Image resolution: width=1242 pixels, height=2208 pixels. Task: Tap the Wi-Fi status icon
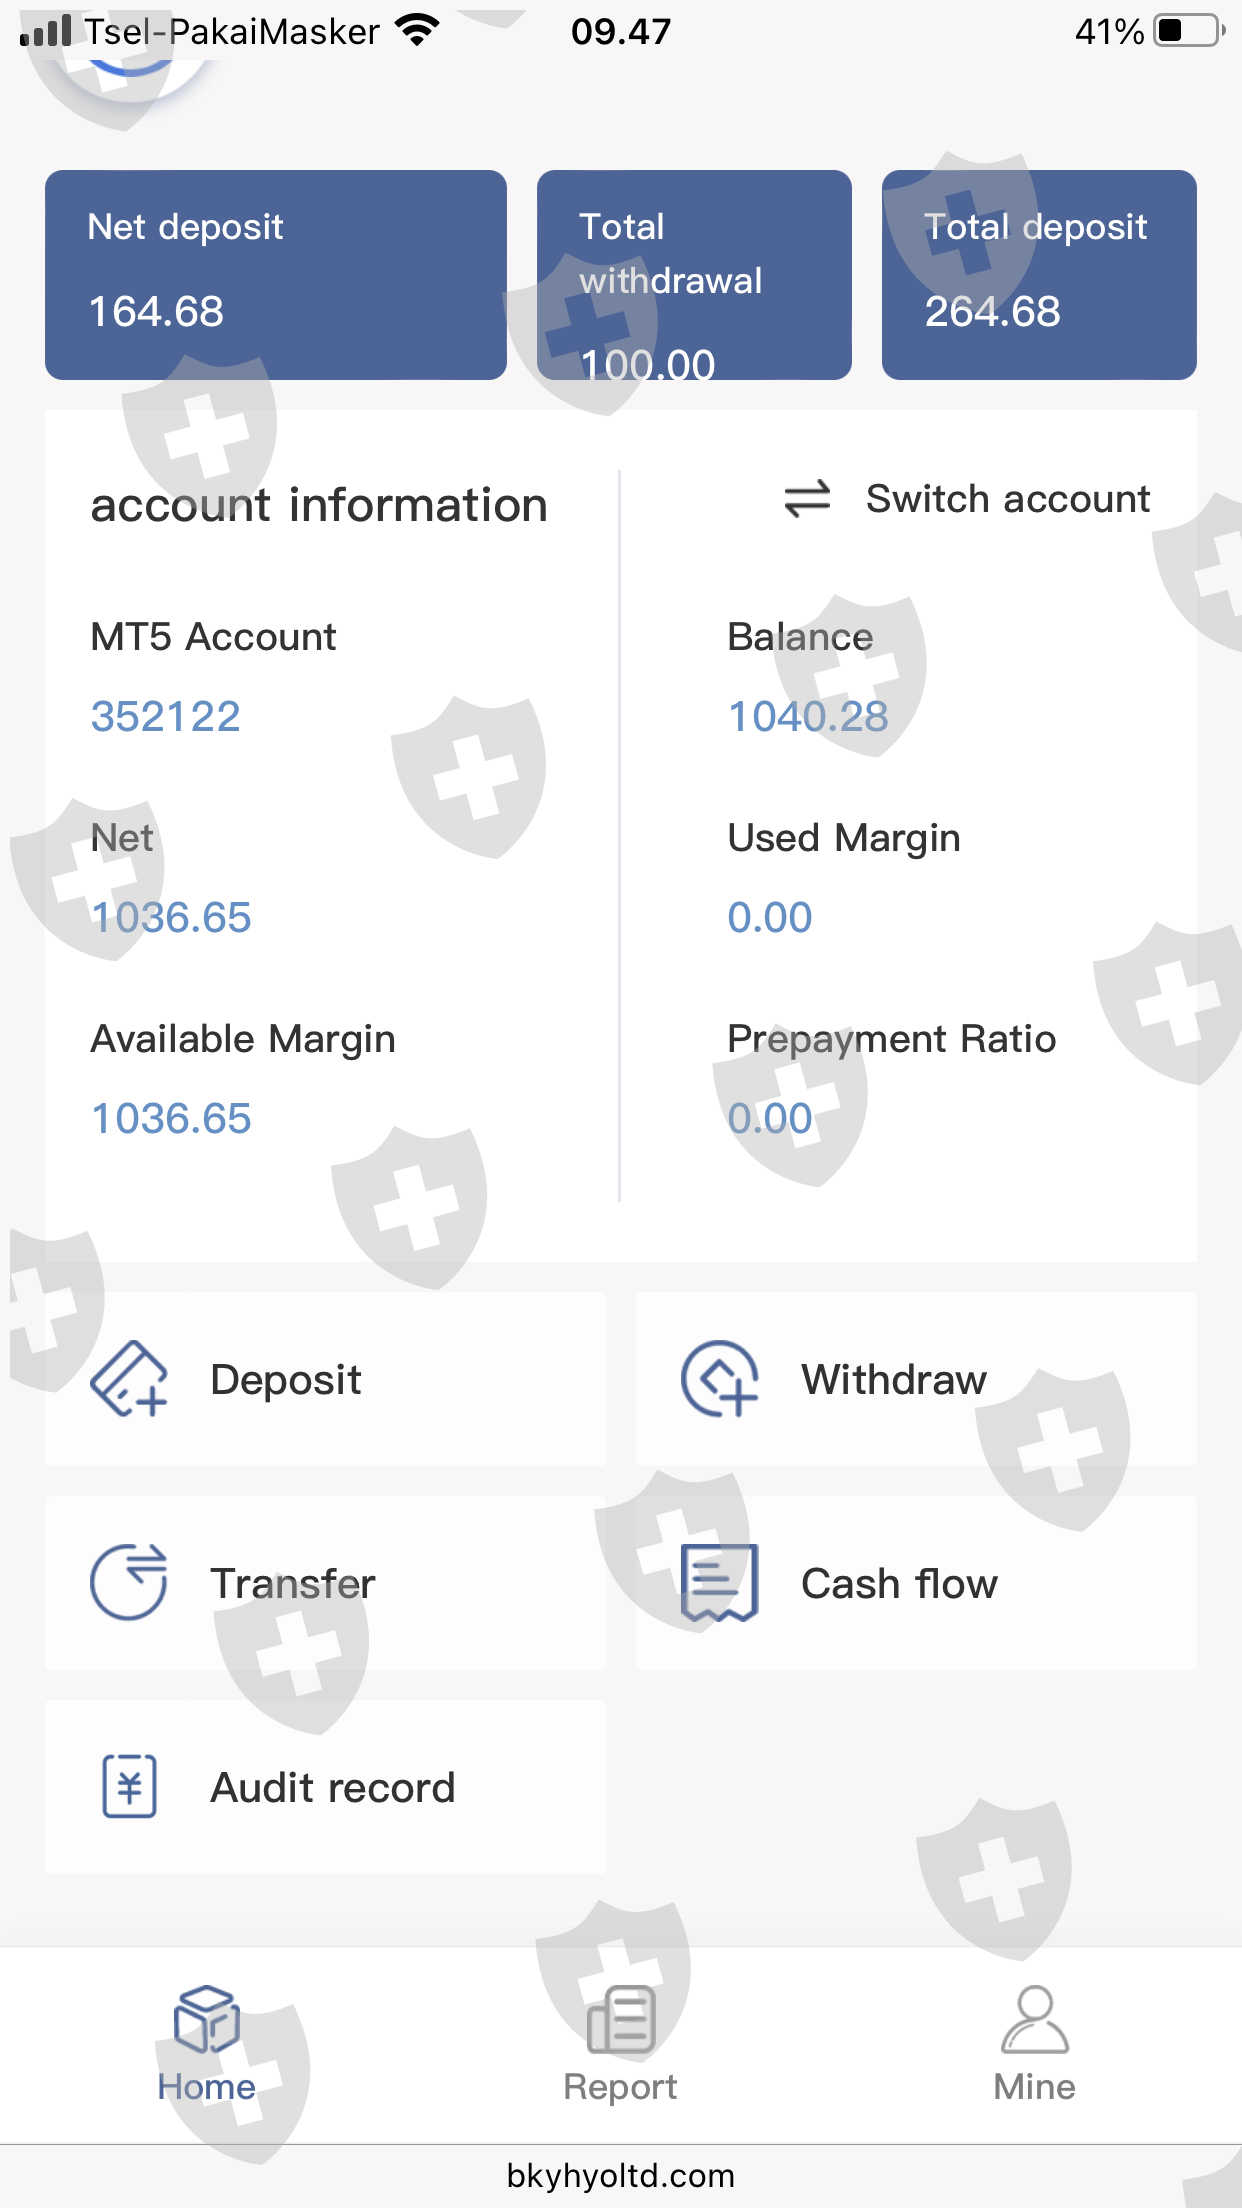click(417, 31)
